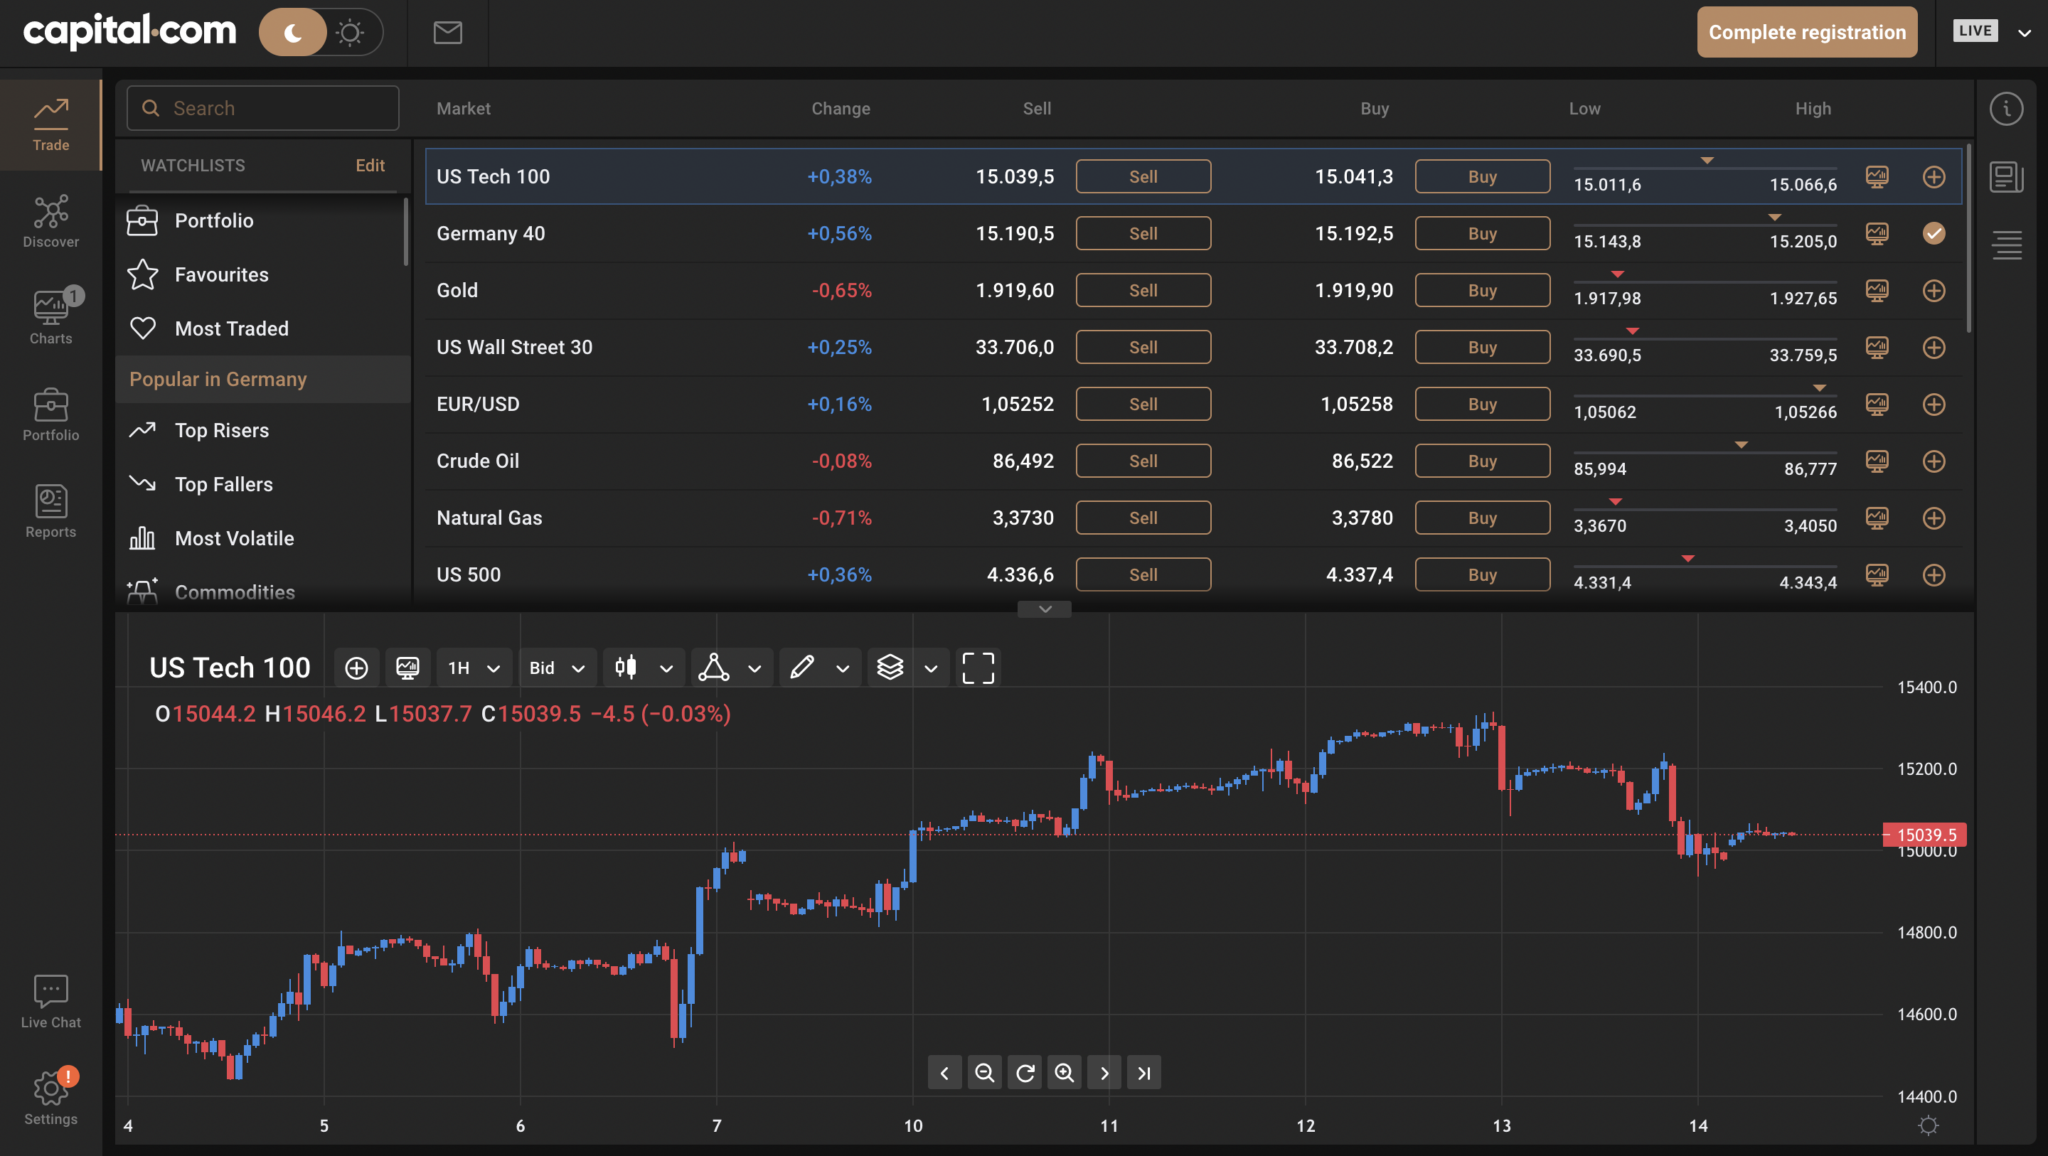The width and height of the screenshot is (2048, 1156).
Task: Open Live Chat from the sidebar
Action: (50, 997)
